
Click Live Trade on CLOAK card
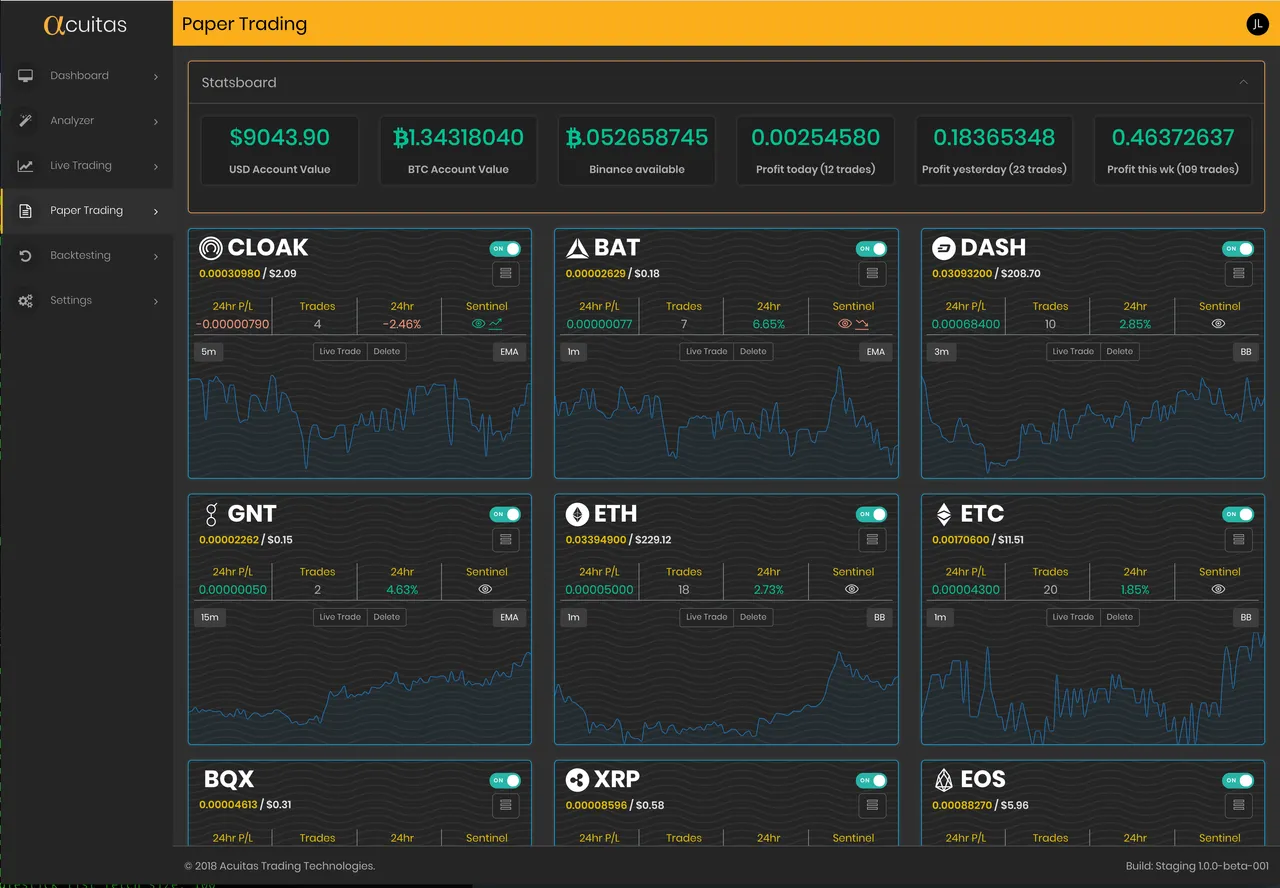point(340,352)
